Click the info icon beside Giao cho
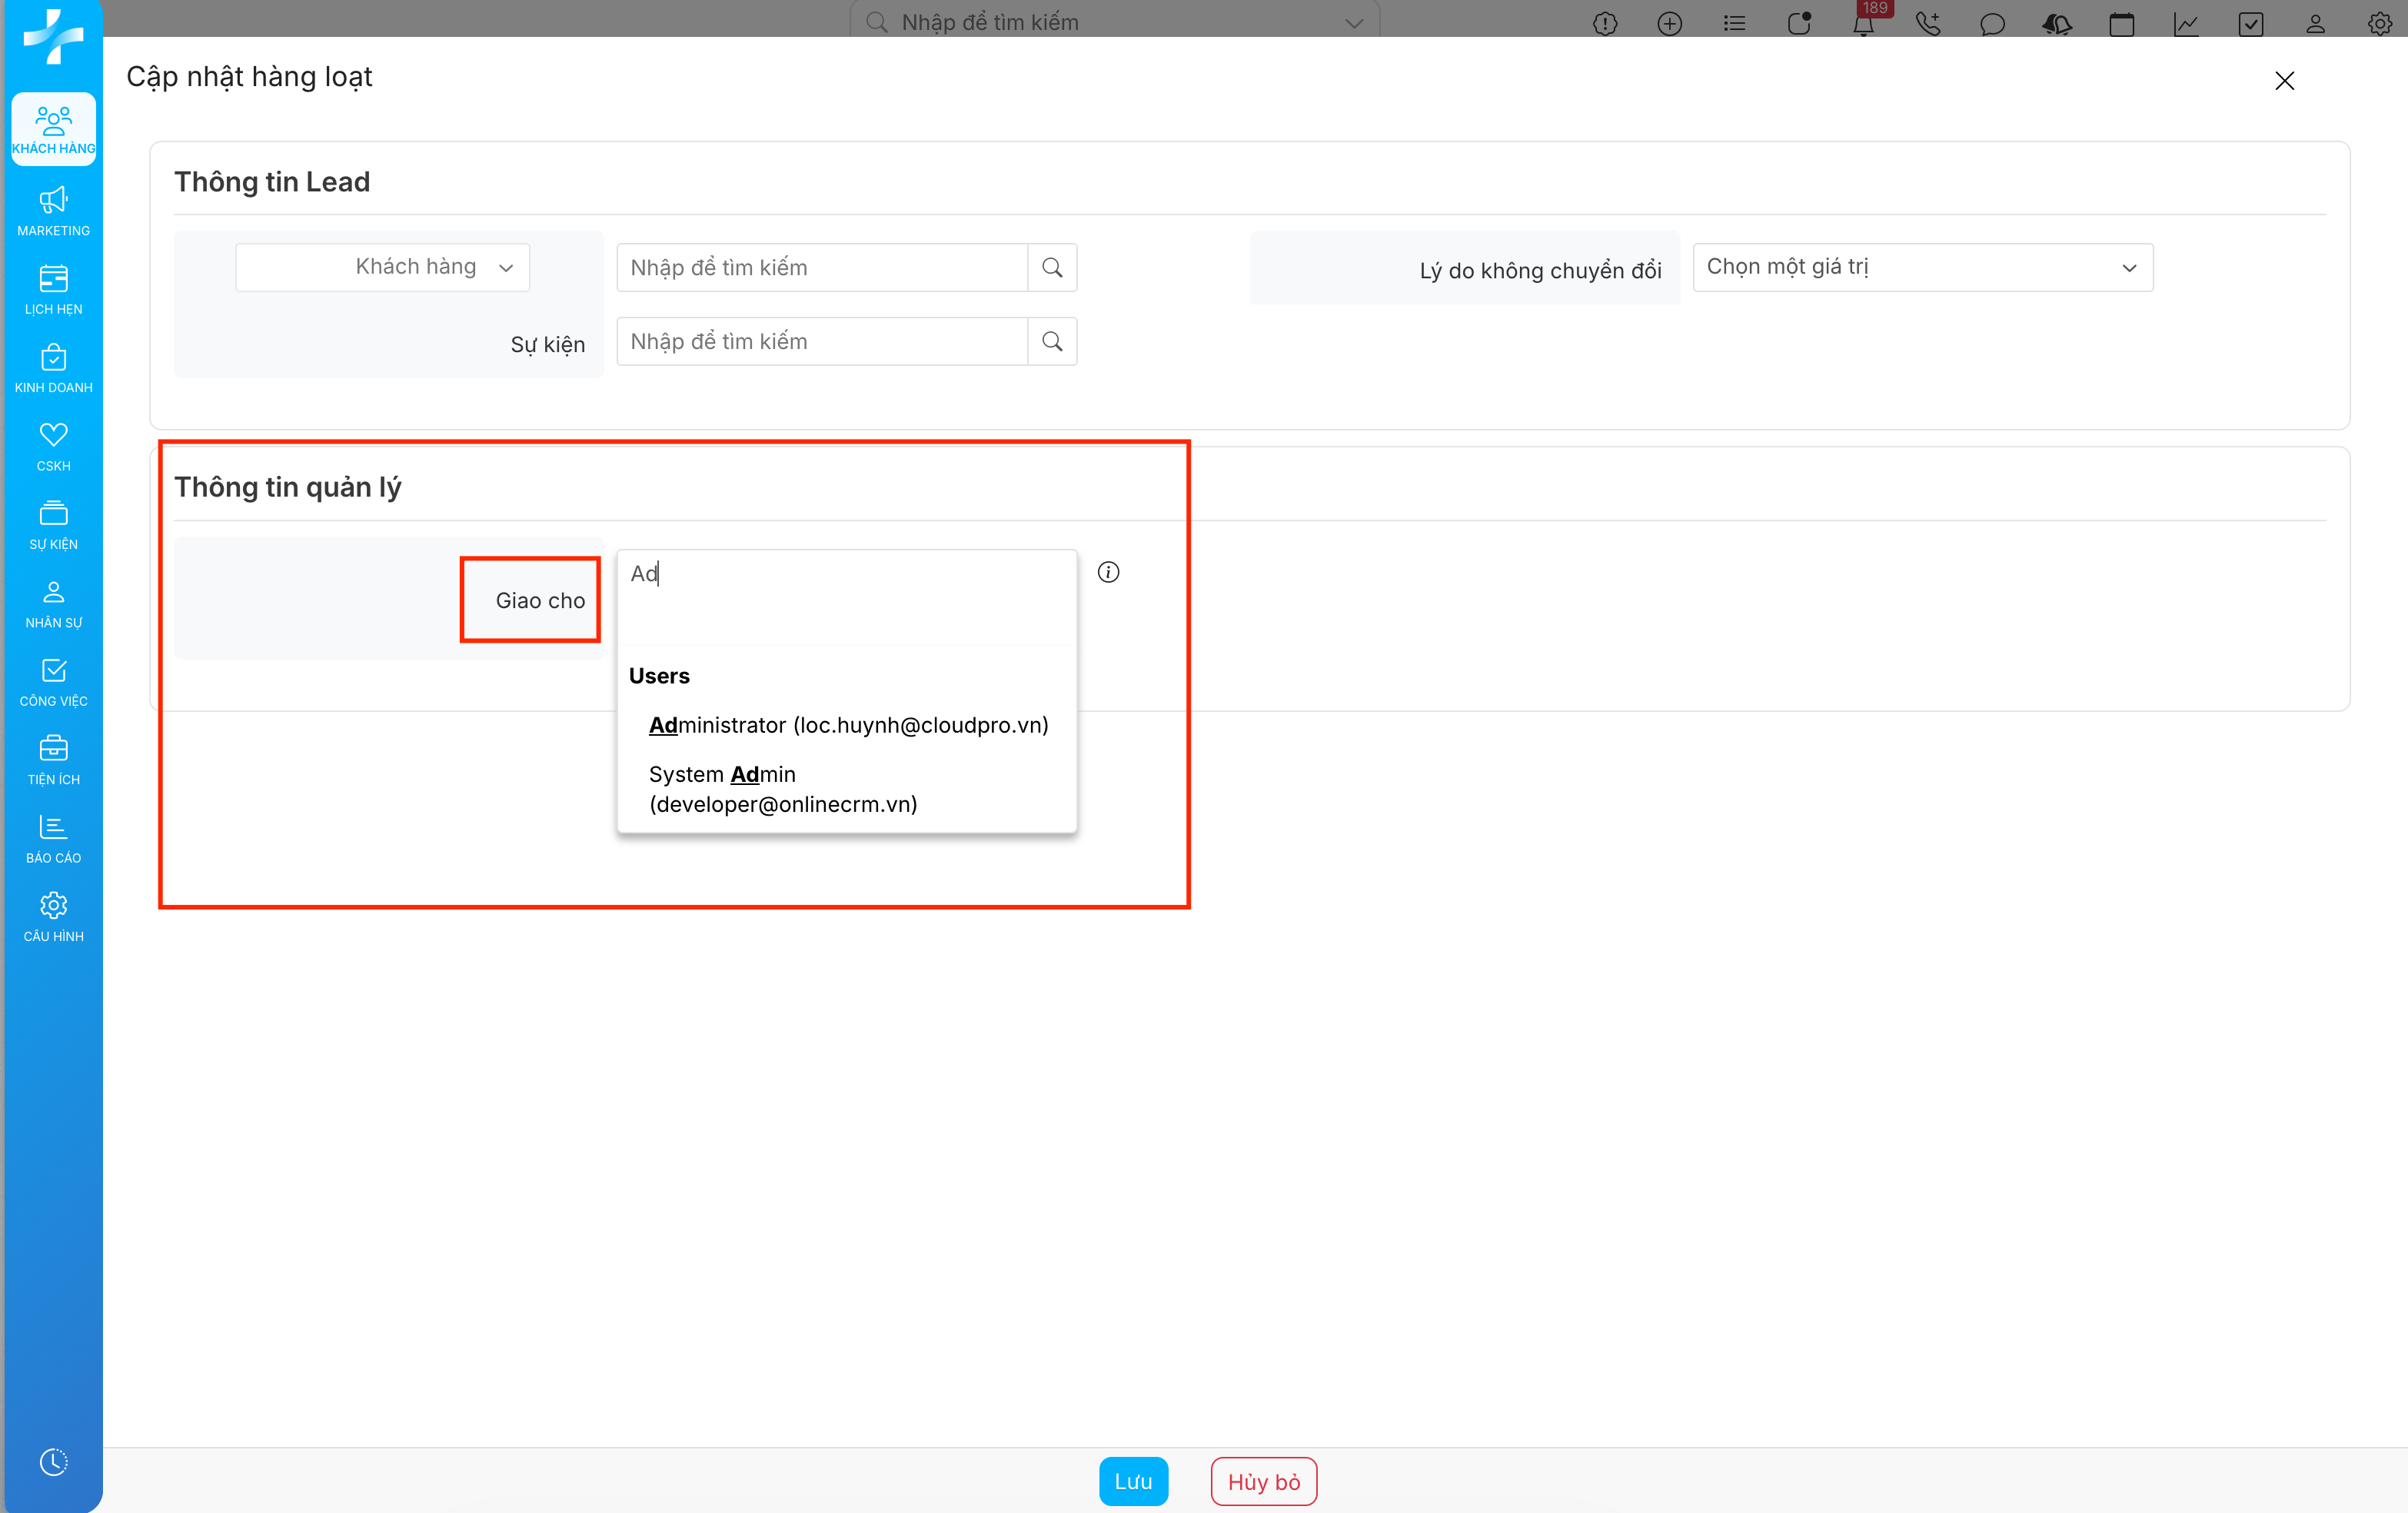Image resolution: width=2408 pixels, height=1513 pixels. [x=1108, y=572]
